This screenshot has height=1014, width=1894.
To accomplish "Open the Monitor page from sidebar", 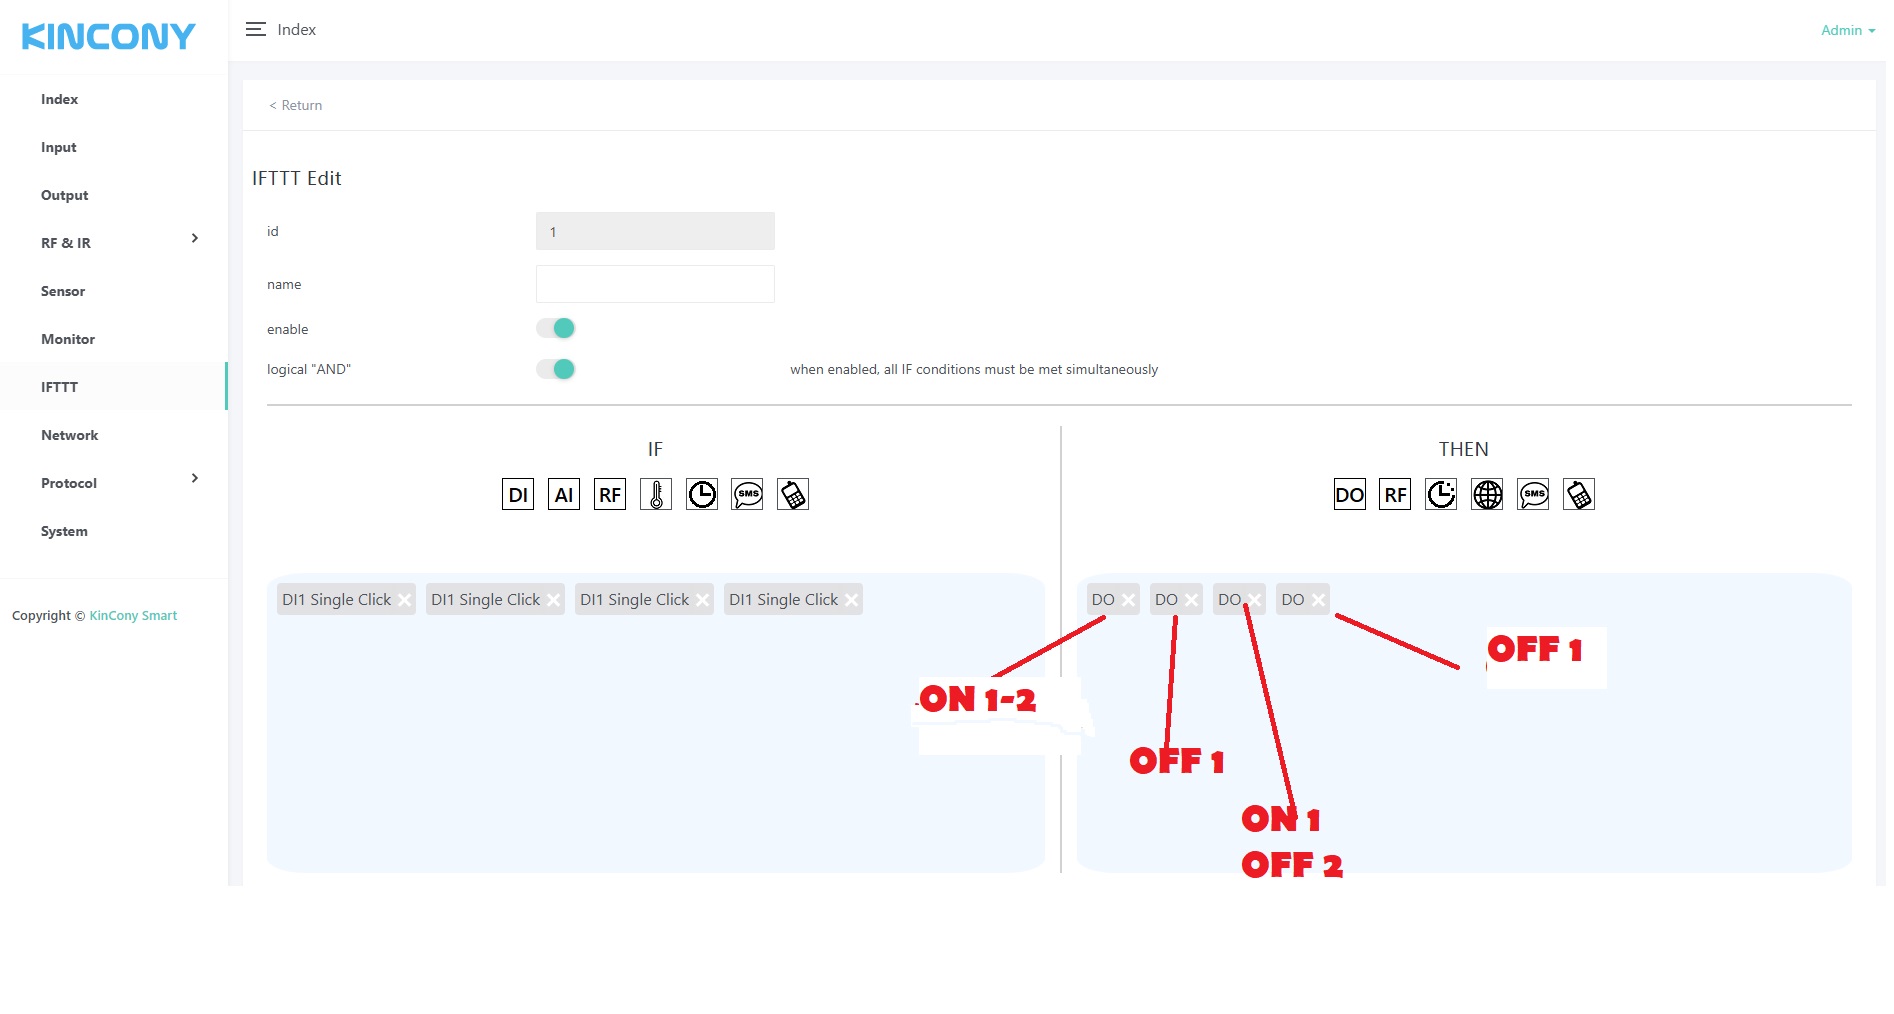I will pyautogui.click(x=68, y=339).
